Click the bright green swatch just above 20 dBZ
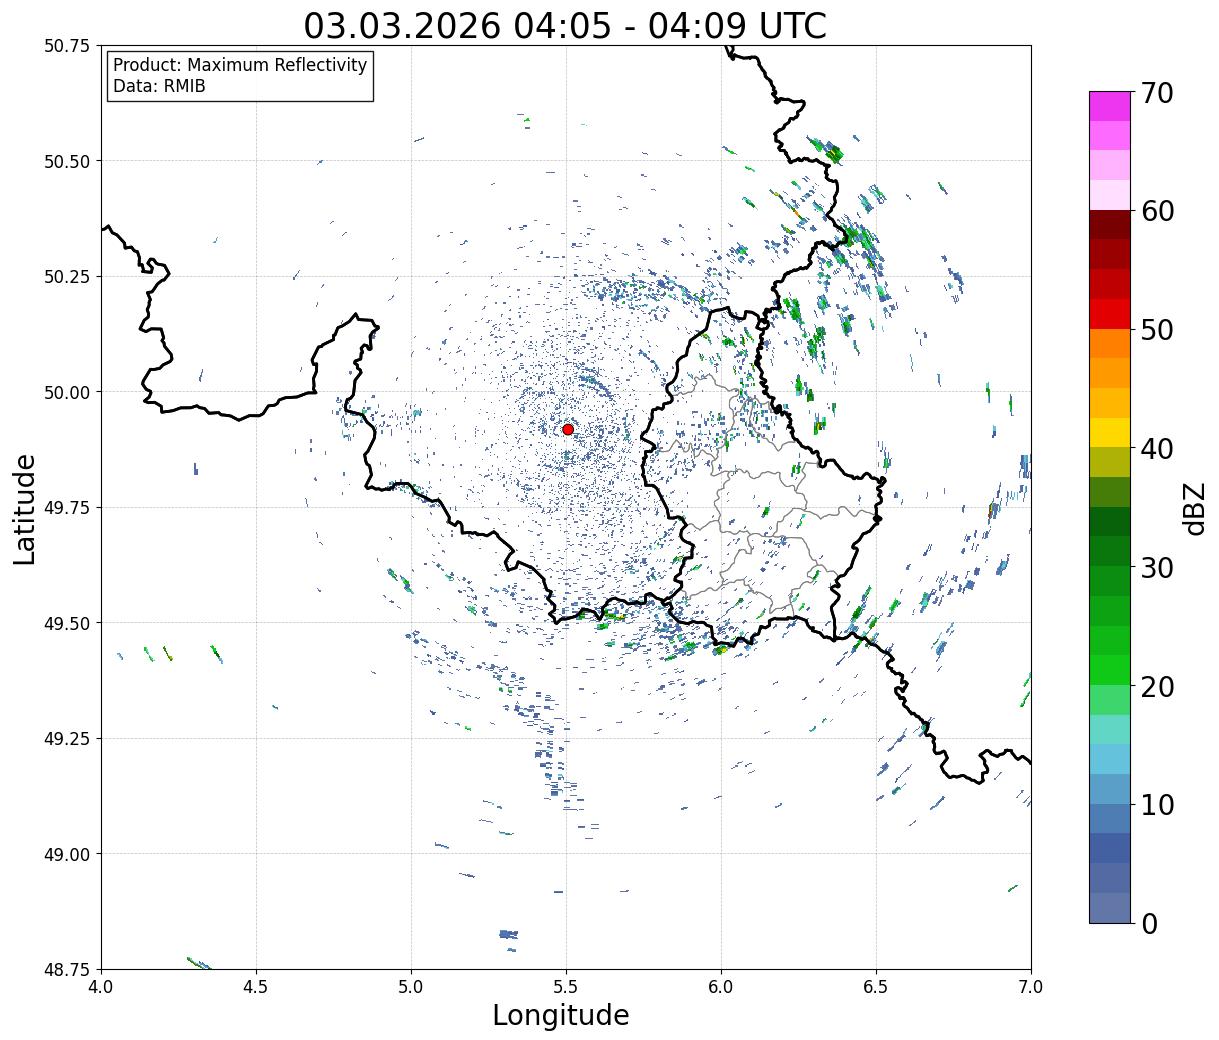This screenshot has height=1040, width=1219. [1110, 670]
